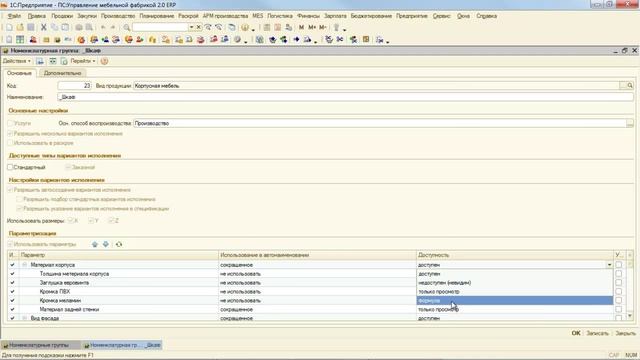Click the M memory button
The image size is (640, 360).
[x=301, y=27]
